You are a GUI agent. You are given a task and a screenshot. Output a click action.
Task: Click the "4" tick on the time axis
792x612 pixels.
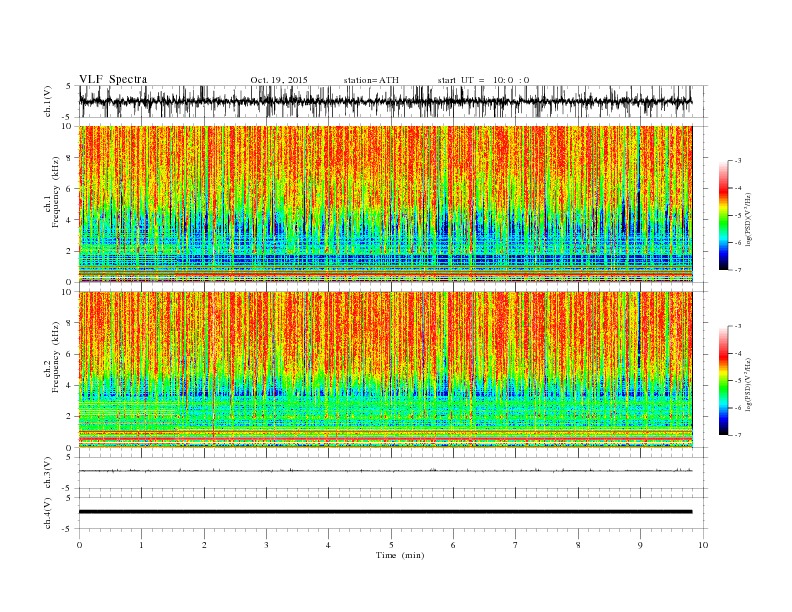point(328,545)
